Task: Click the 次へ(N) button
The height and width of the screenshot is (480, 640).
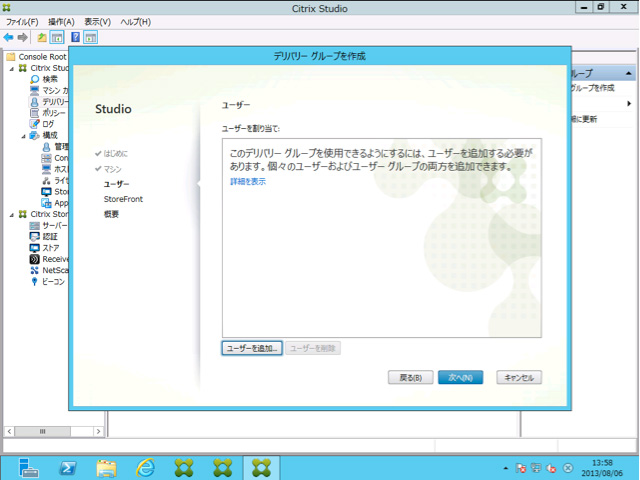Action: (x=460, y=378)
